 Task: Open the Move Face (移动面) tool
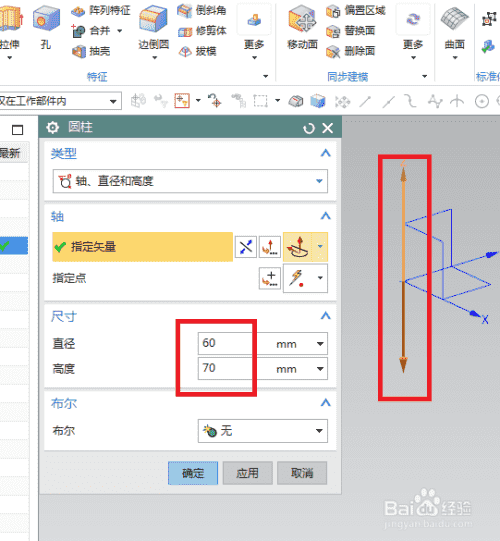[302, 28]
